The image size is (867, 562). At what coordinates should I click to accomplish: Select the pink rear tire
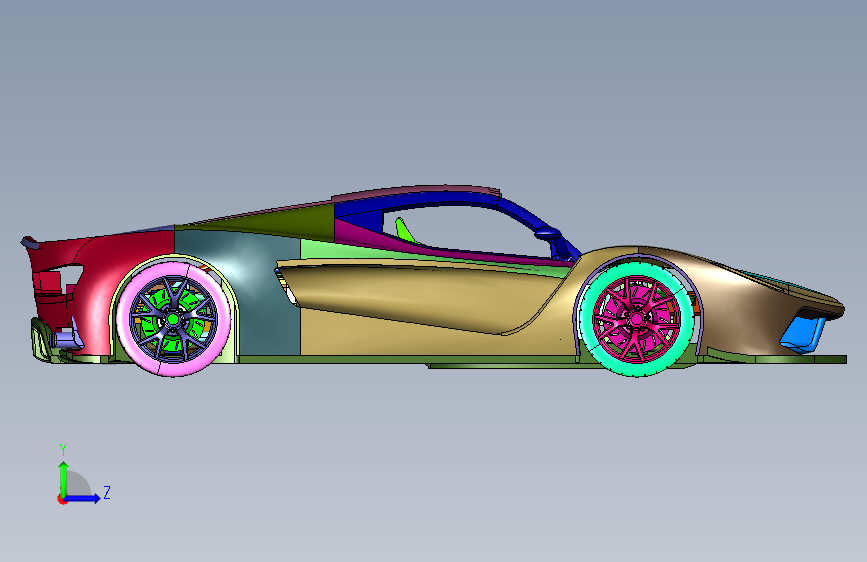125,319
